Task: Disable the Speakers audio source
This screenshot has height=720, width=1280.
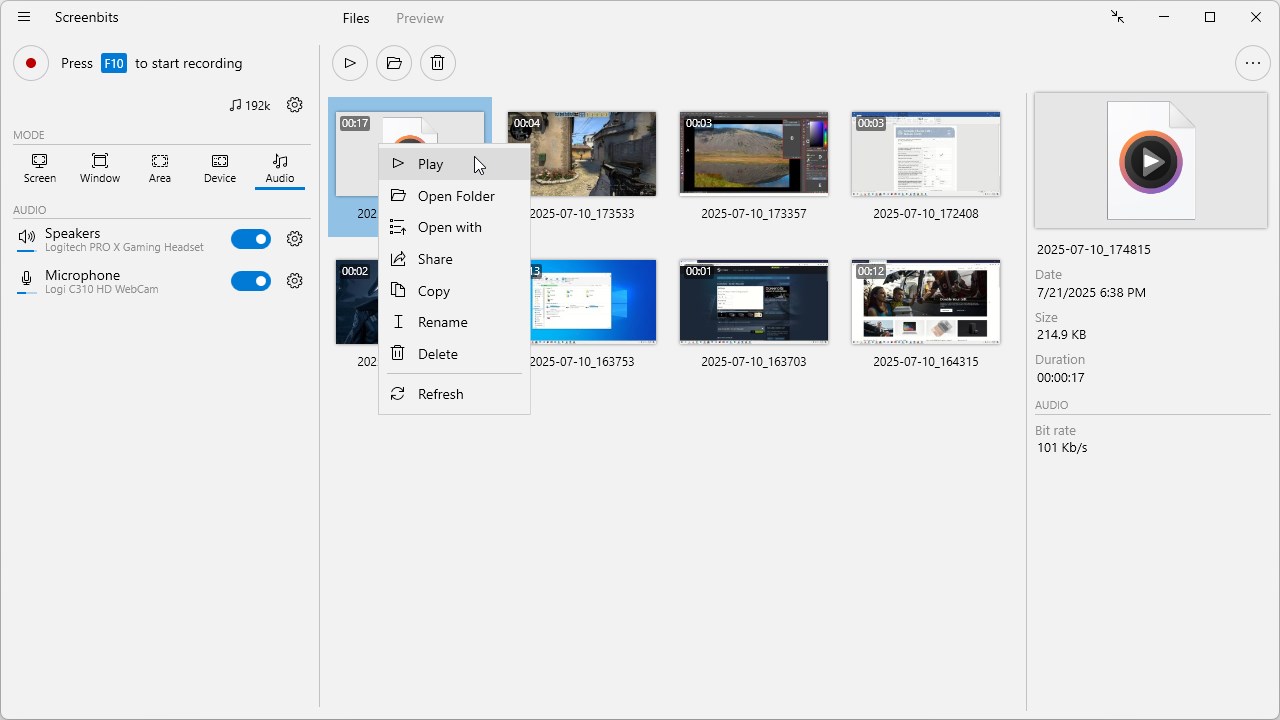Action: [251, 238]
